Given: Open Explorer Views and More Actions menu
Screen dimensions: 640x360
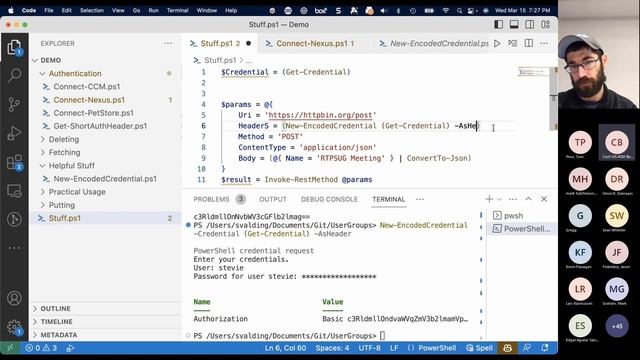Looking at the screenshot, I should click(x=168, y=43).
